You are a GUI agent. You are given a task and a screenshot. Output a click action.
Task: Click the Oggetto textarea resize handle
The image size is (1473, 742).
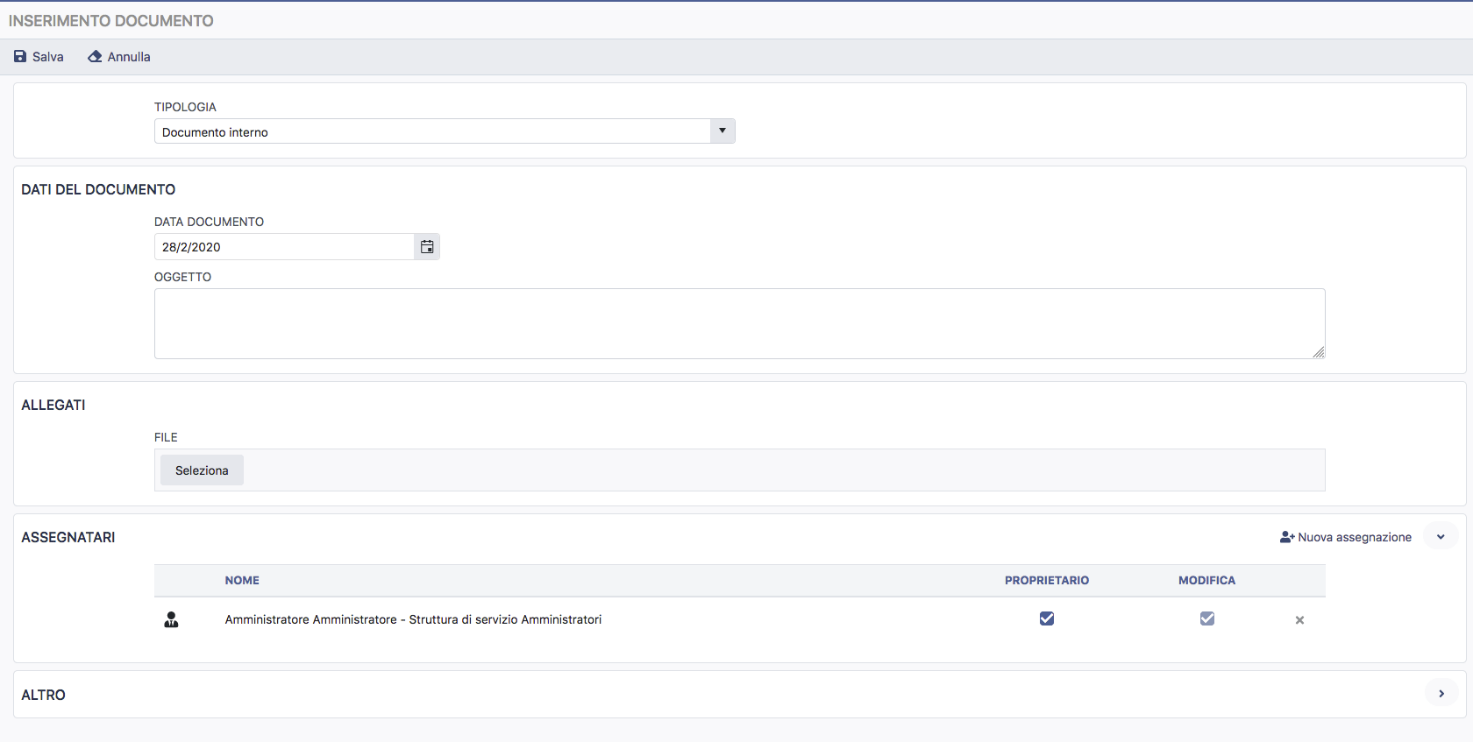click(1318, 351)
